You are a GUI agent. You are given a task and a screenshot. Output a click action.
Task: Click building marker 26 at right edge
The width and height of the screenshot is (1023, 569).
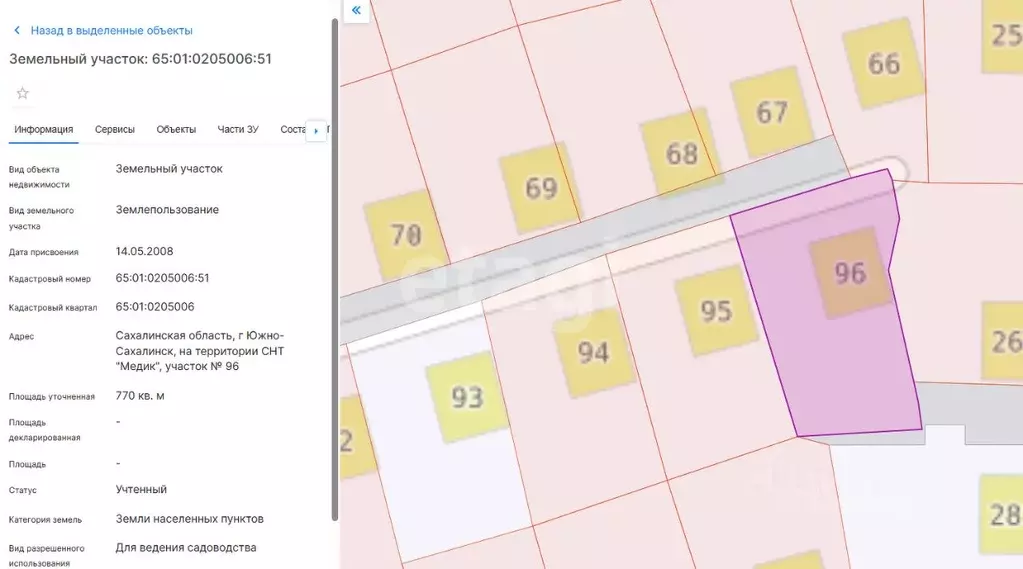[1003, 342]
